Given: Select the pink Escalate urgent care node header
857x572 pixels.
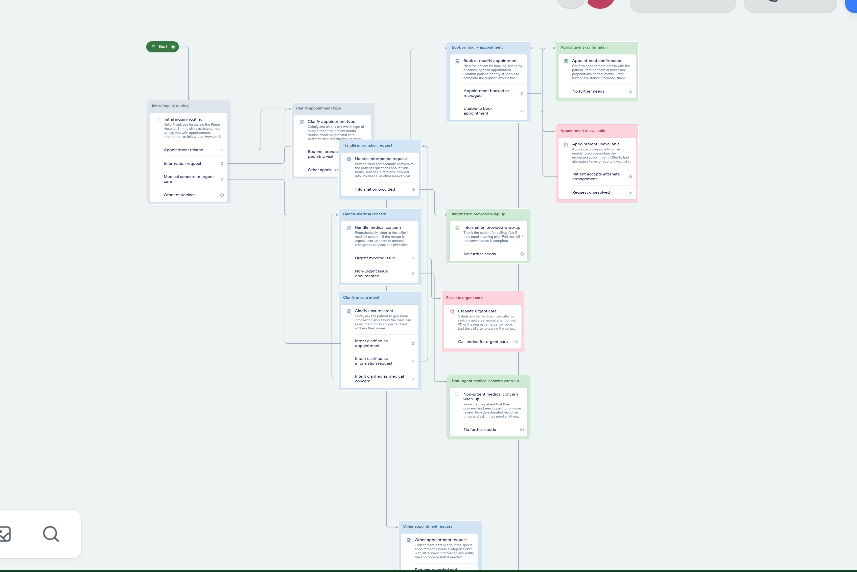Looking at the screenshot, I should tap(483, 298).
